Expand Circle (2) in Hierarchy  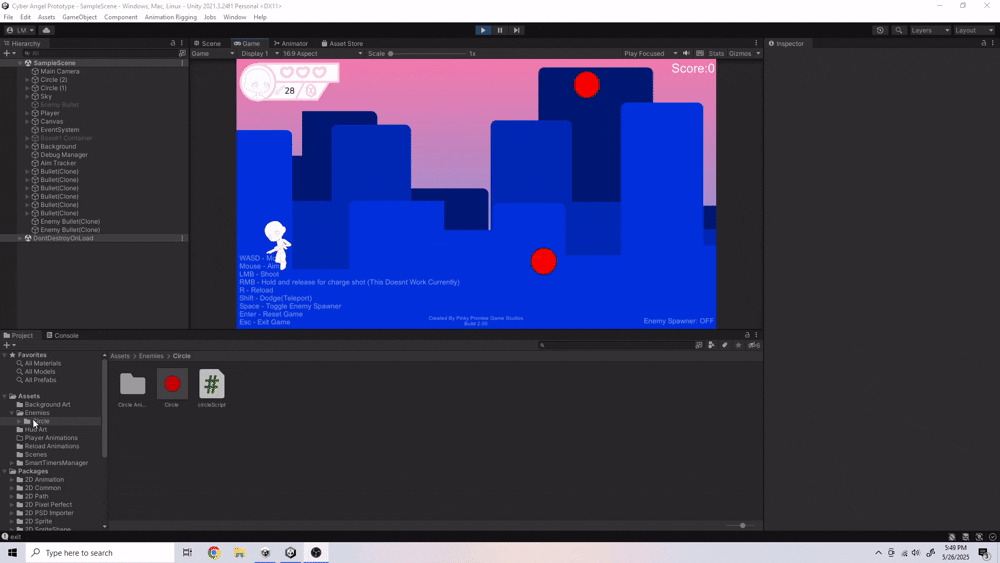27,80
